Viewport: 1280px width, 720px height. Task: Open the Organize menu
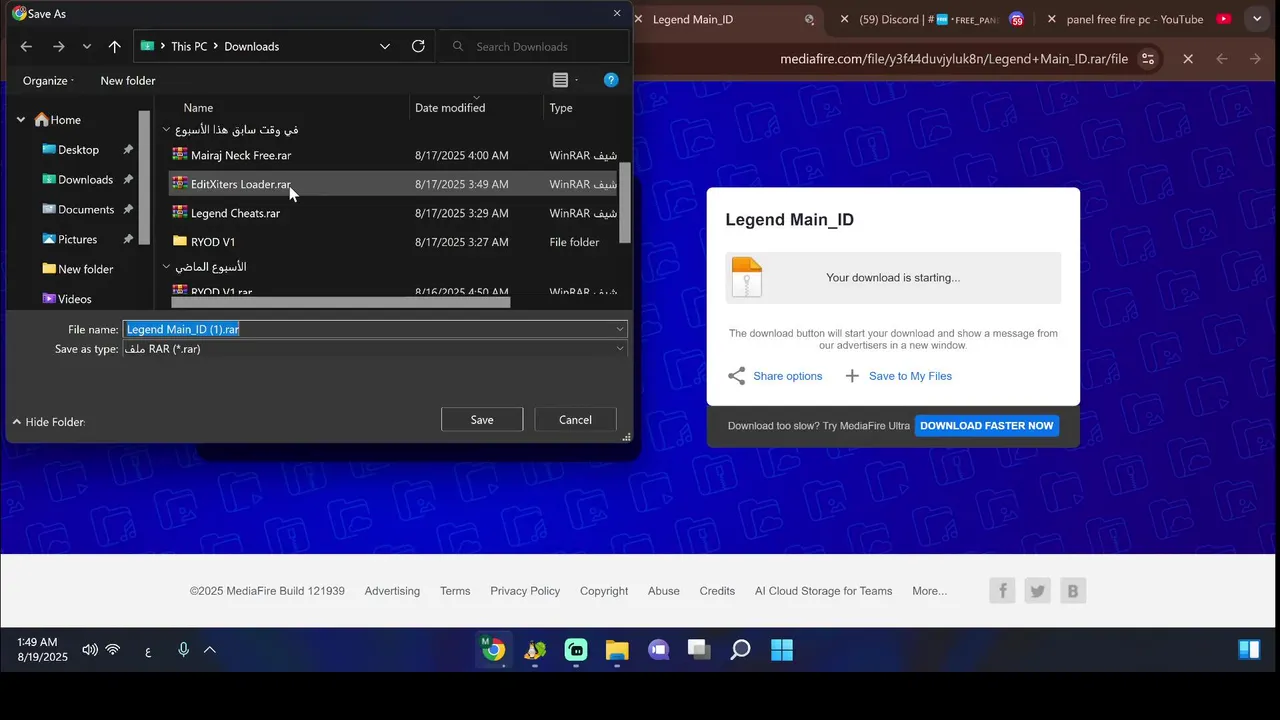pyautogui.click(x=48, y=80)
